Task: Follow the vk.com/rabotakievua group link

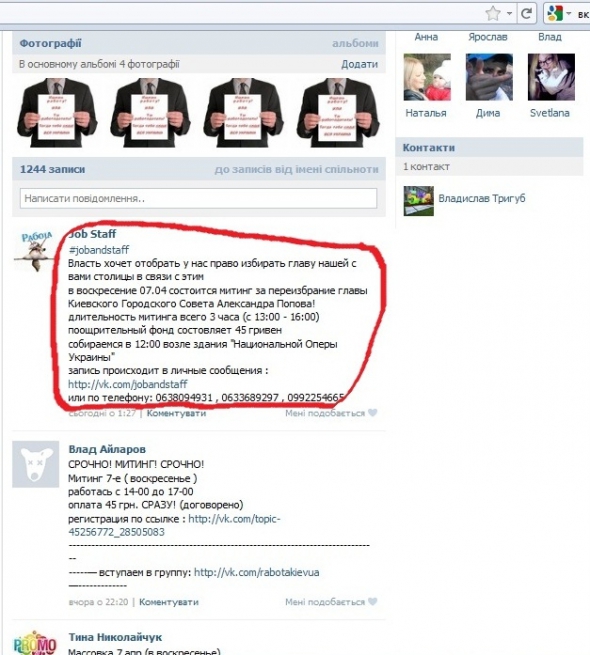Action: 257,572
